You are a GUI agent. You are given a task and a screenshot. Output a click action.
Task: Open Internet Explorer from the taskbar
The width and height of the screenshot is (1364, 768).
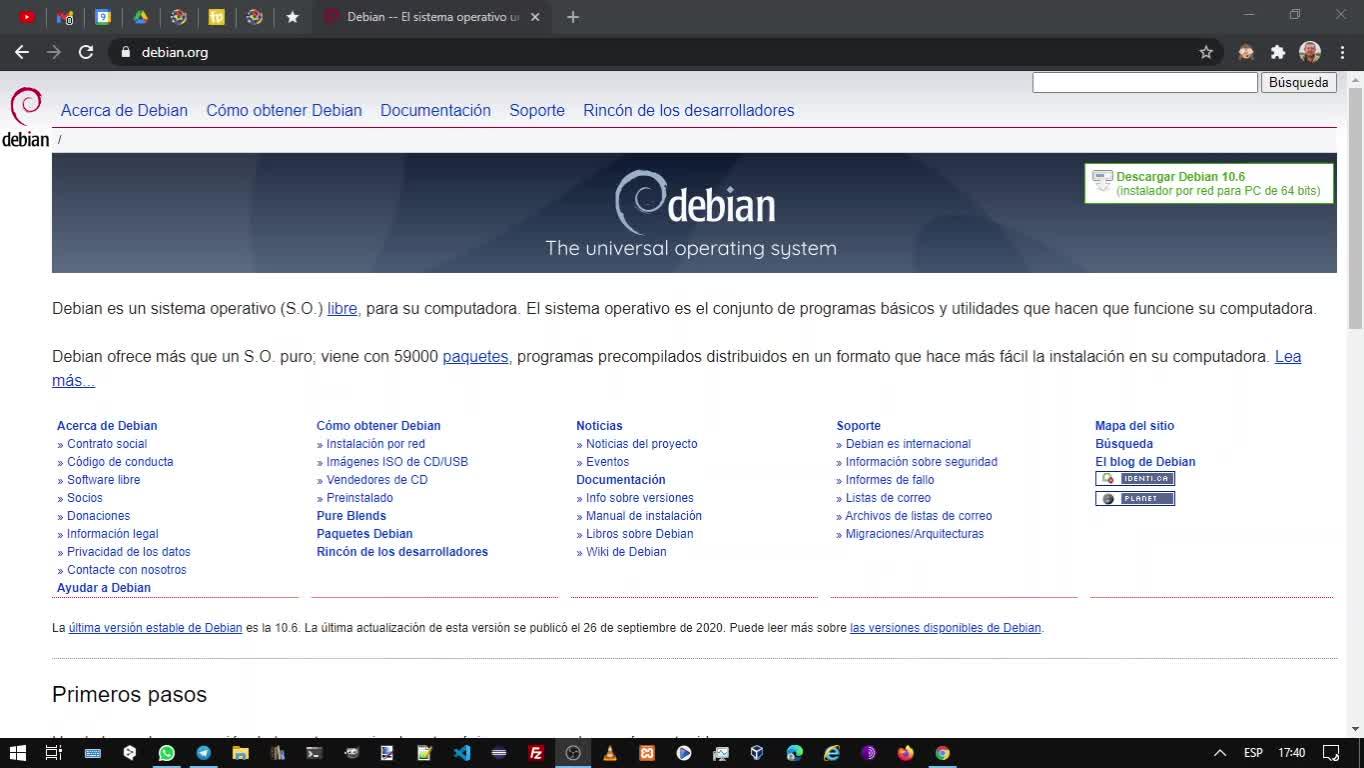coord(831,753)
